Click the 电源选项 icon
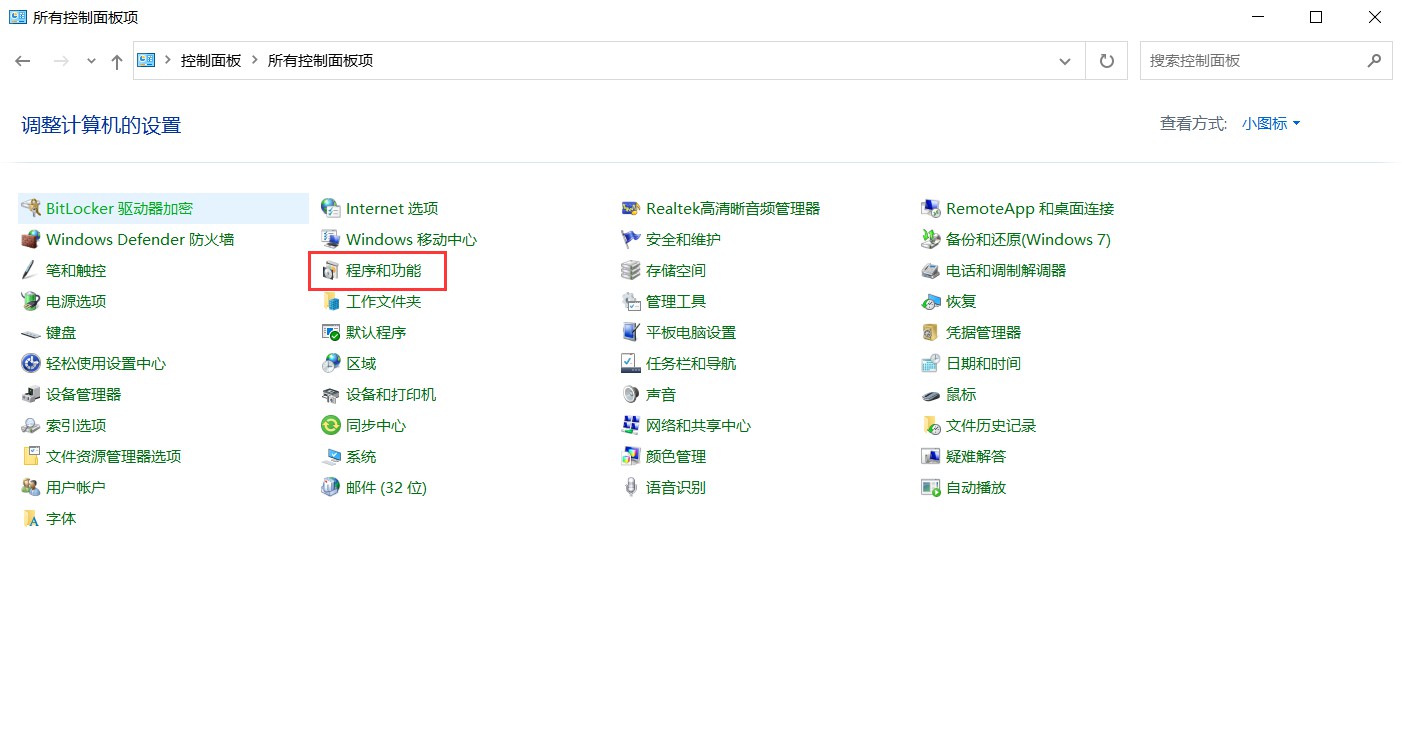Viewport: 1402px width, 736px height. pos(30,302)
